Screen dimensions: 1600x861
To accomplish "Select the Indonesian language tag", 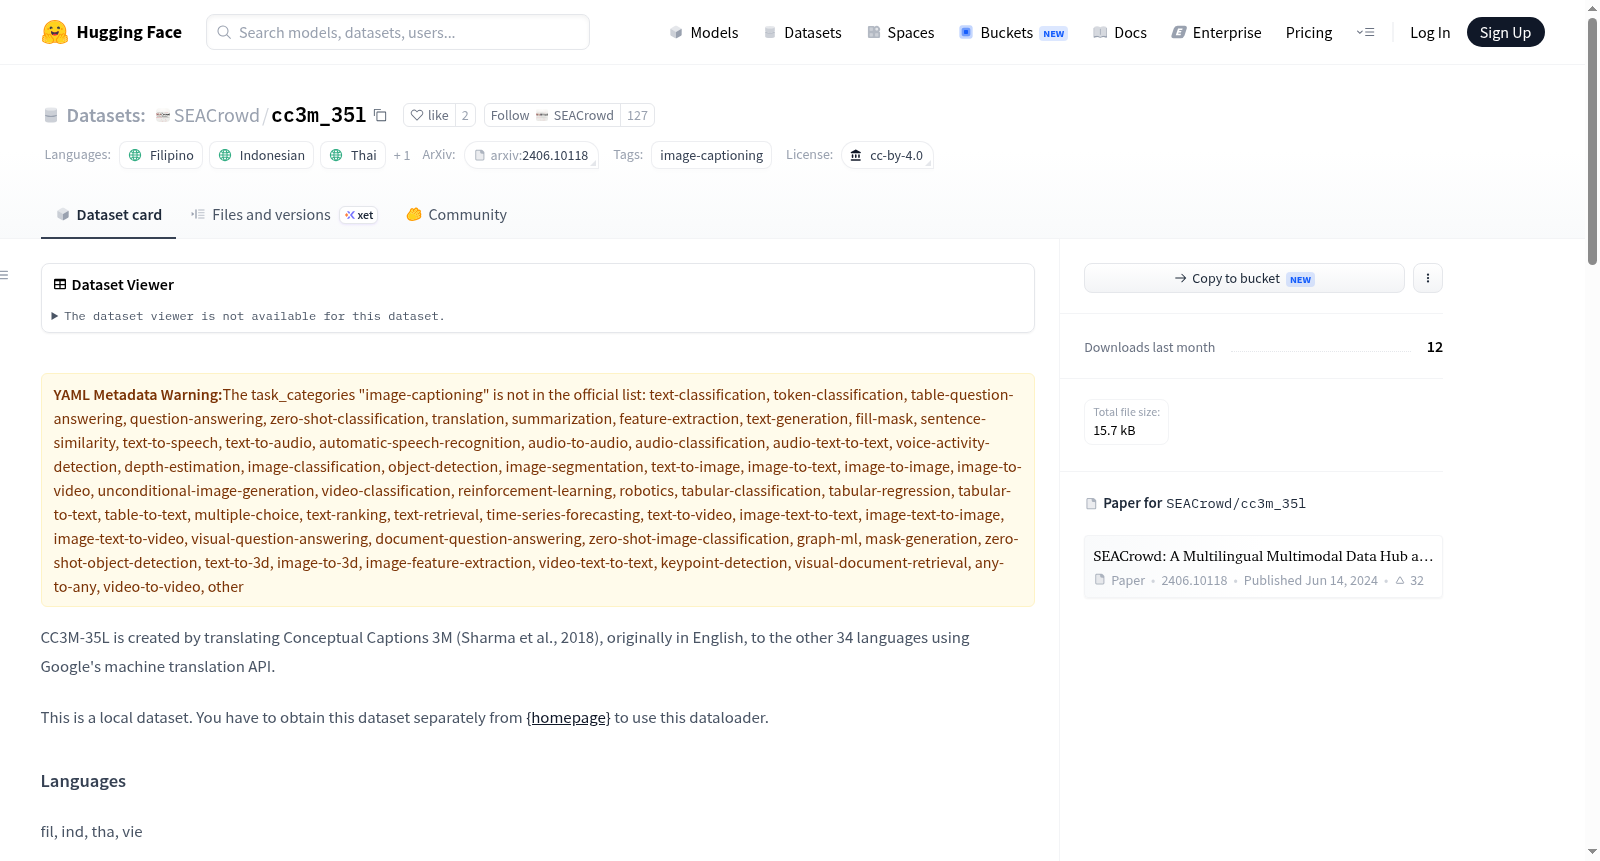I will pos(261,155).
